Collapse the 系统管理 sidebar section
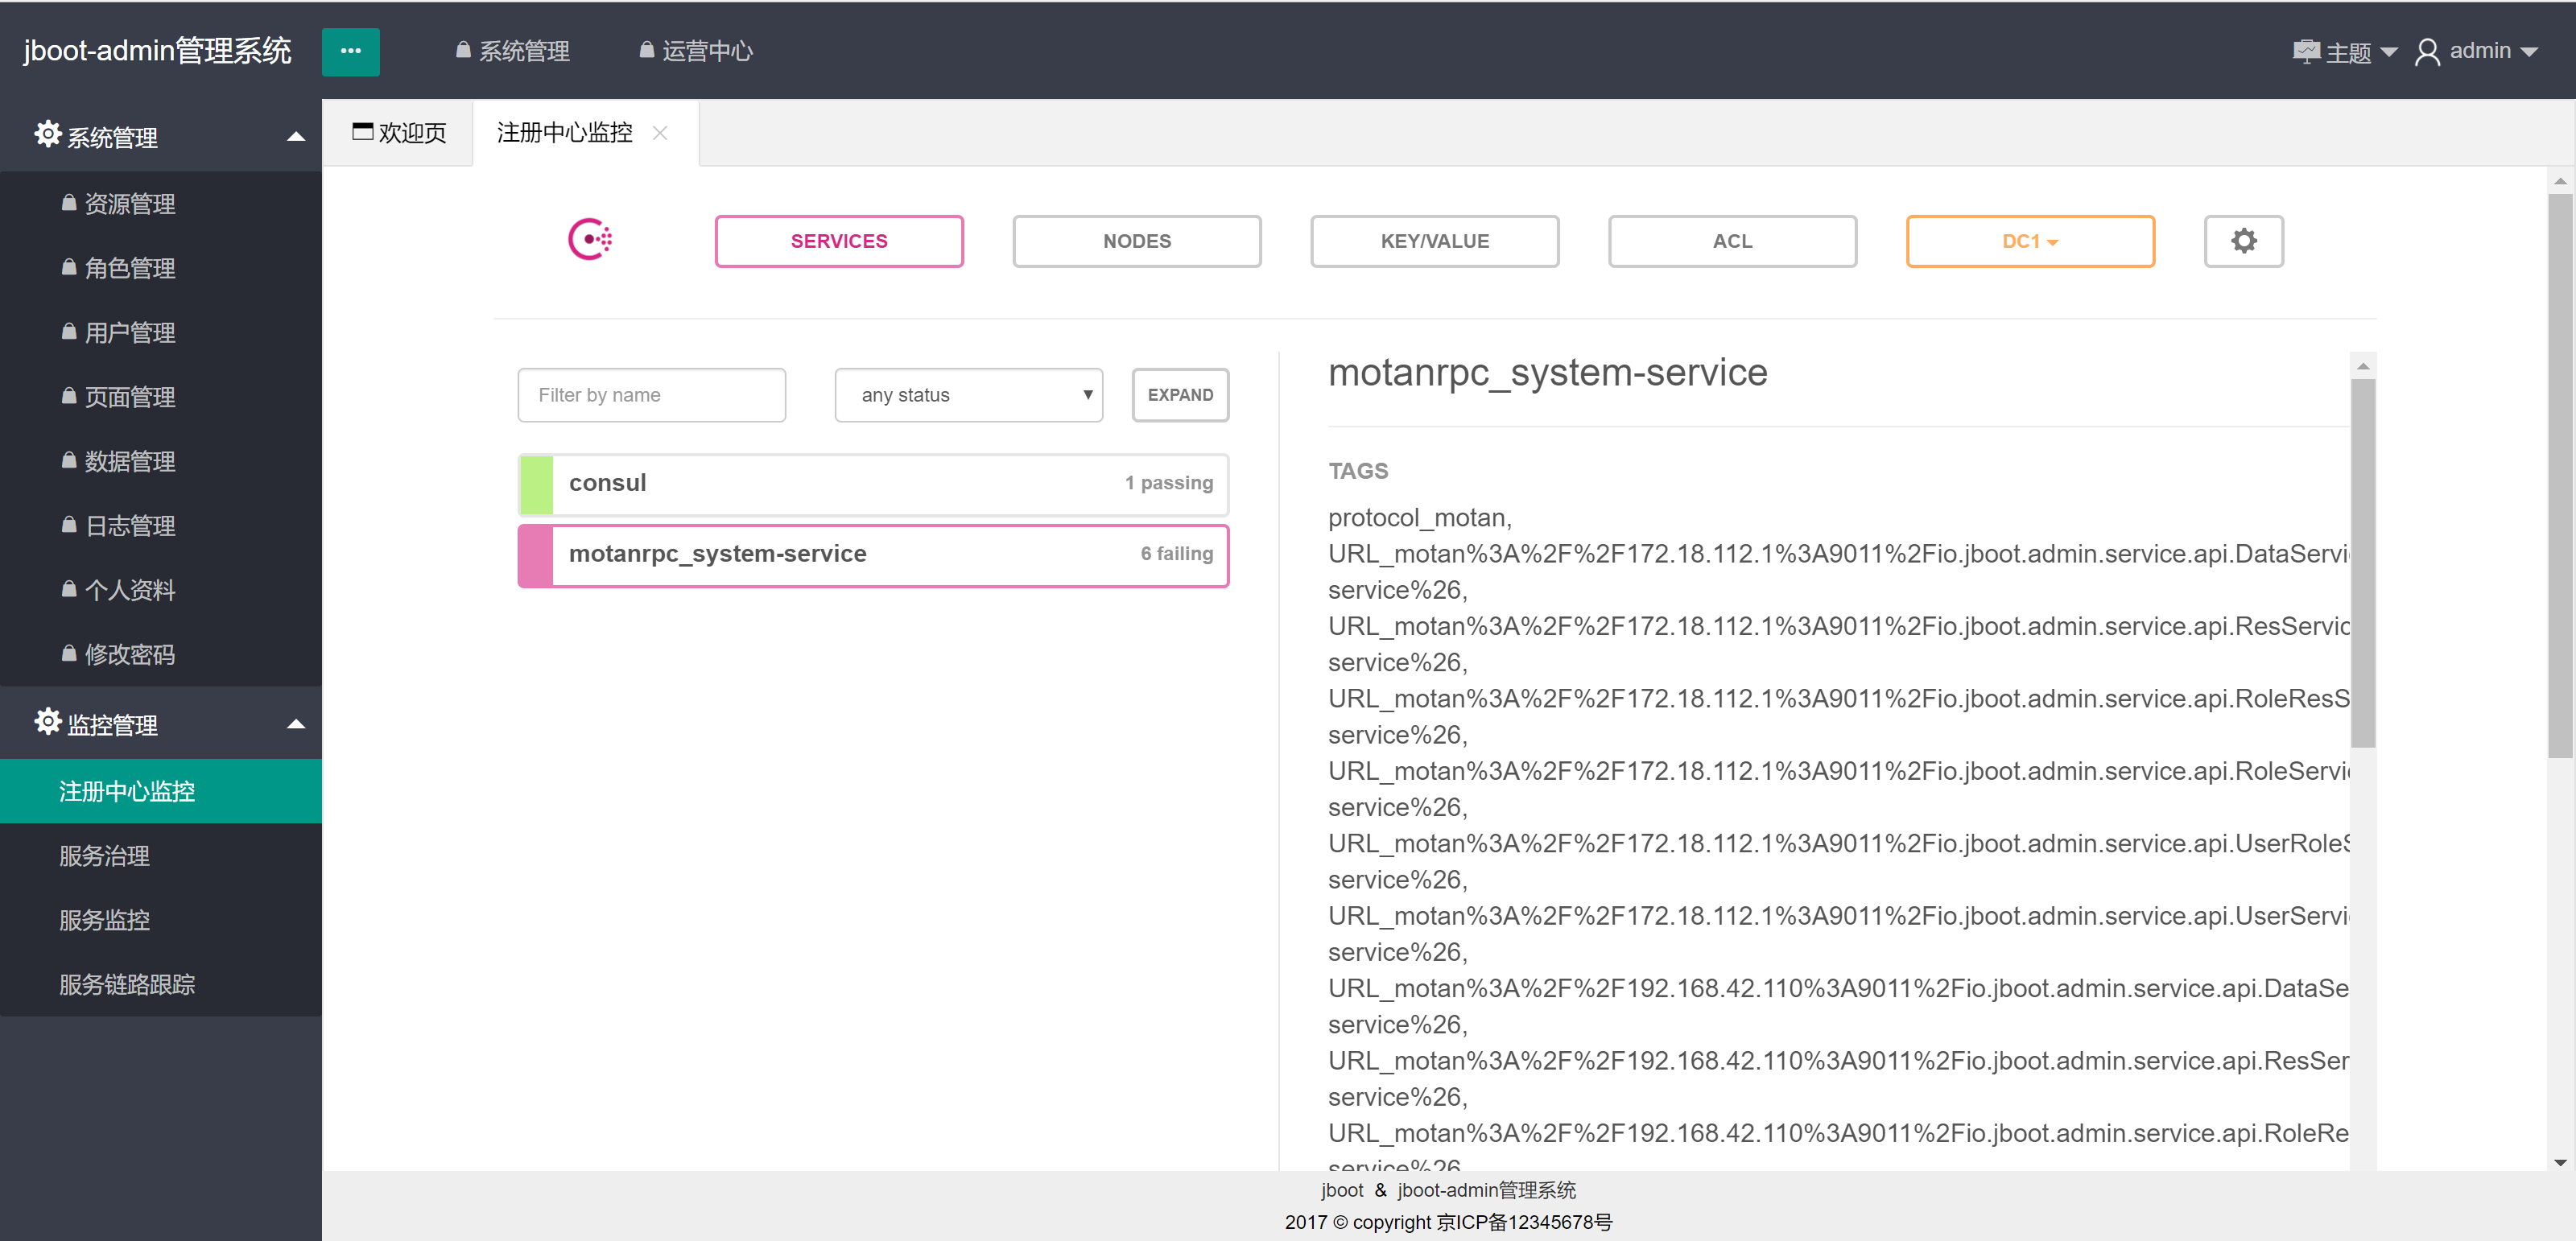The image size is (2576, 1241). [x=295, y=137]
